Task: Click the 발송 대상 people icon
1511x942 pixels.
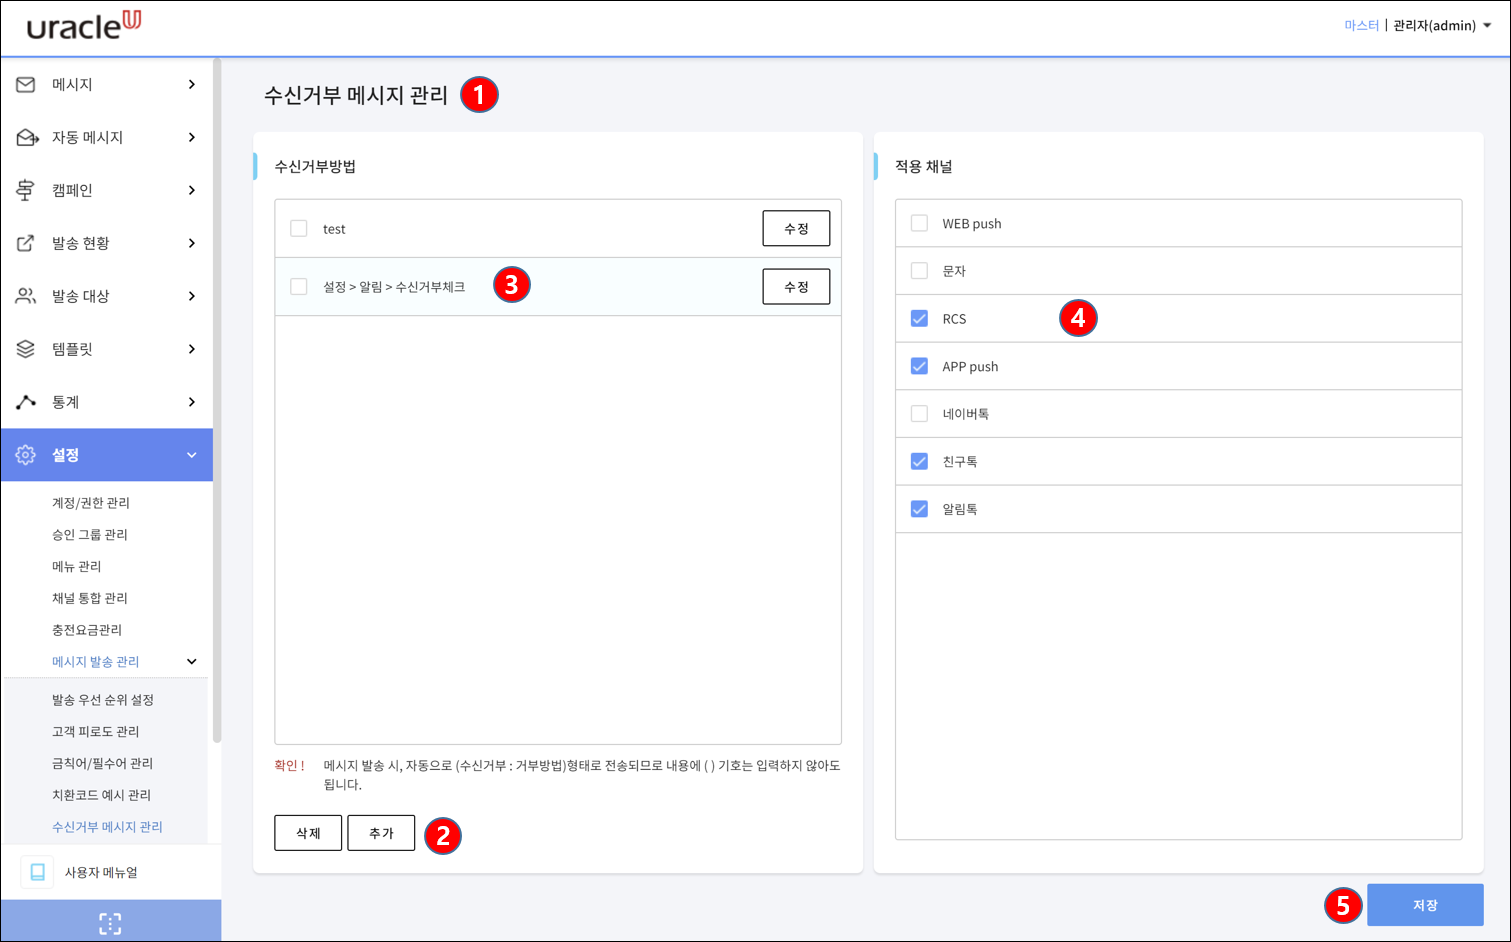Action: point(26,296)
